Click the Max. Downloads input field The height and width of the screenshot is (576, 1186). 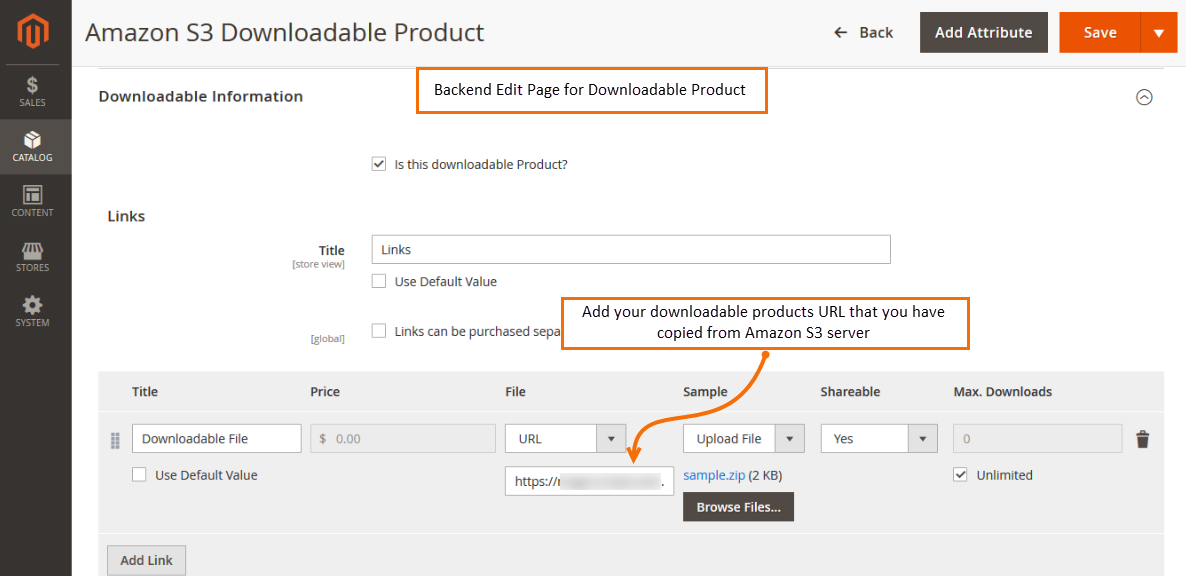[1038, 438]
